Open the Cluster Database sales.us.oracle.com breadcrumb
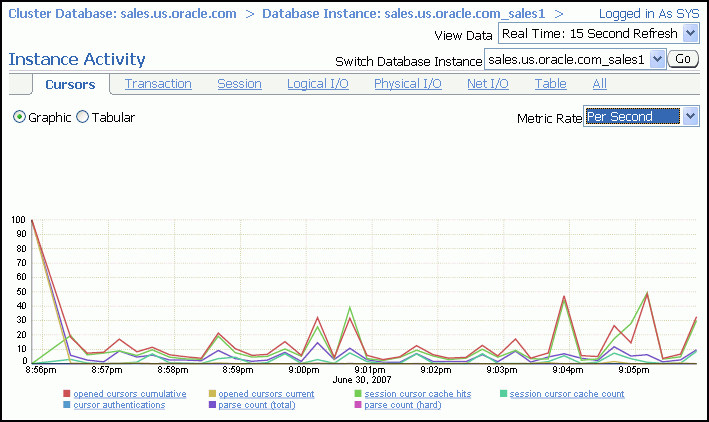This screenshot has height=422, width=709. pos(121,13)
